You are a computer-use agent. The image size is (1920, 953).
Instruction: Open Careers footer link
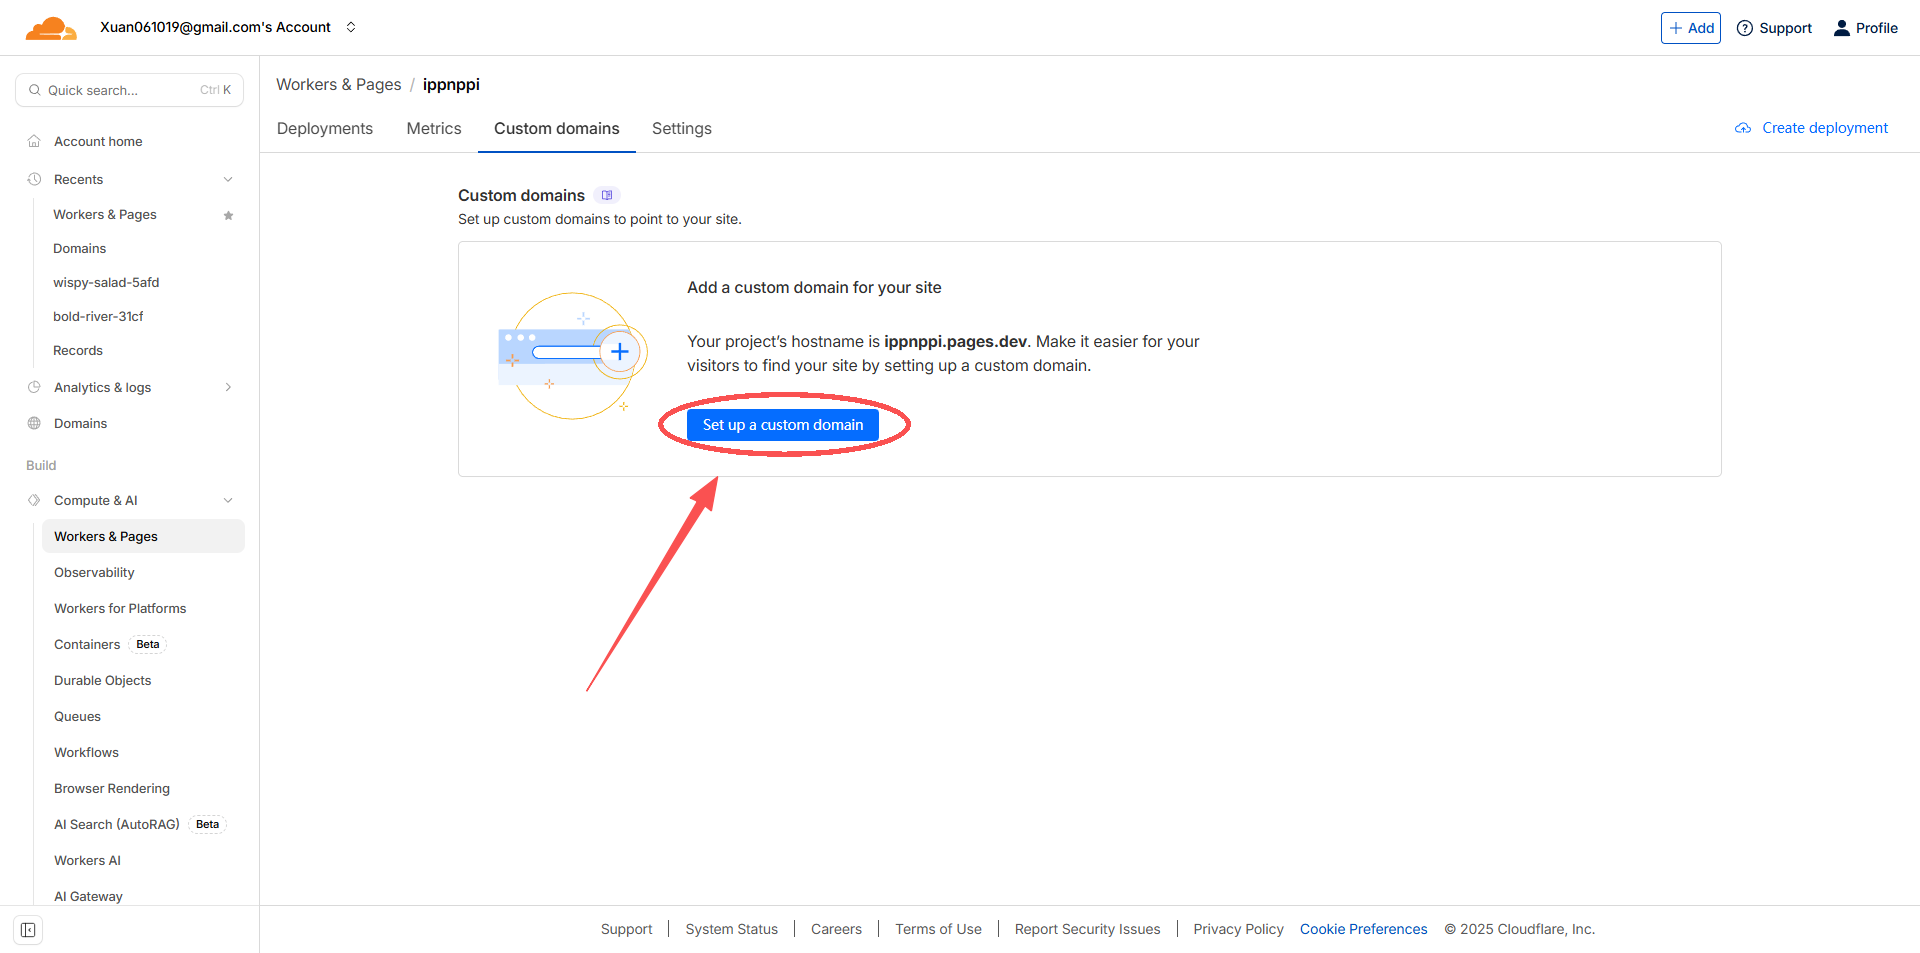pyautogui.click(x=836, y=929)
